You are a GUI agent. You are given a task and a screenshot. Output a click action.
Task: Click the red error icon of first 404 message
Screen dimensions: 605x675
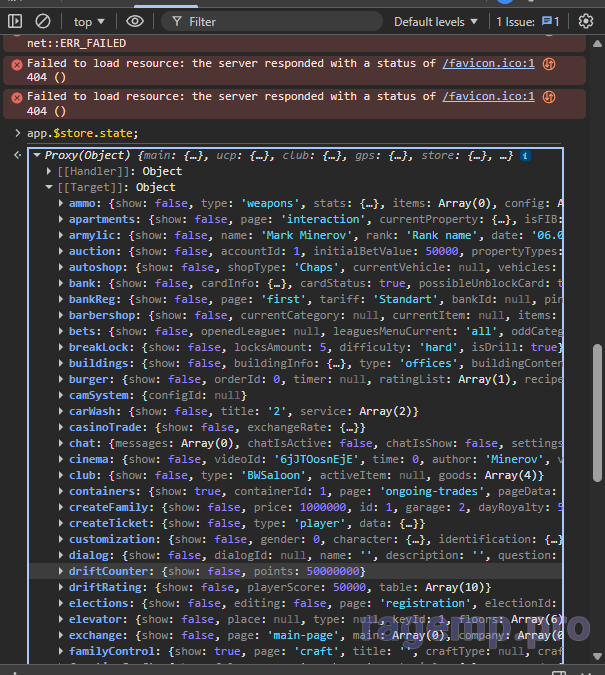pos(17,64)
